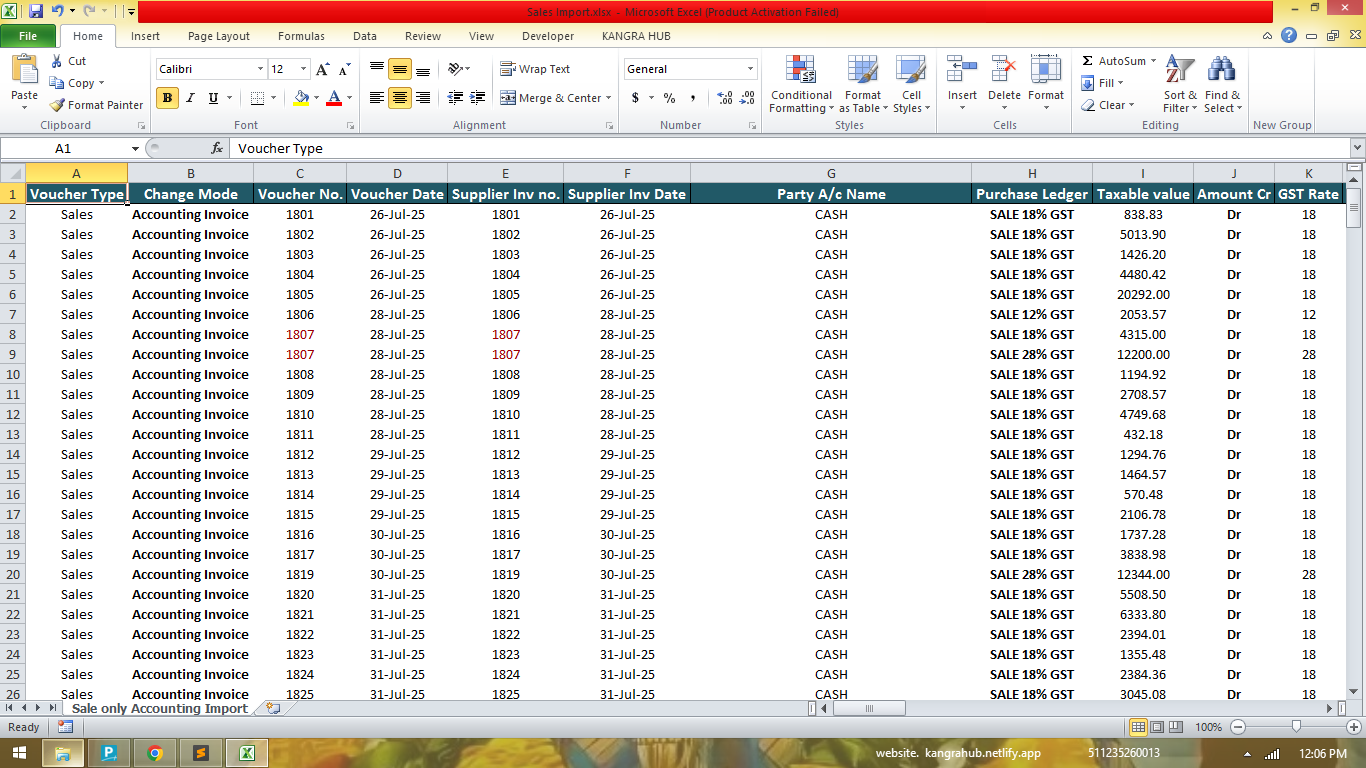This screenshot has width=1366, height=768.
Task: Open the green File button
Action: click(x=28, y=36)
